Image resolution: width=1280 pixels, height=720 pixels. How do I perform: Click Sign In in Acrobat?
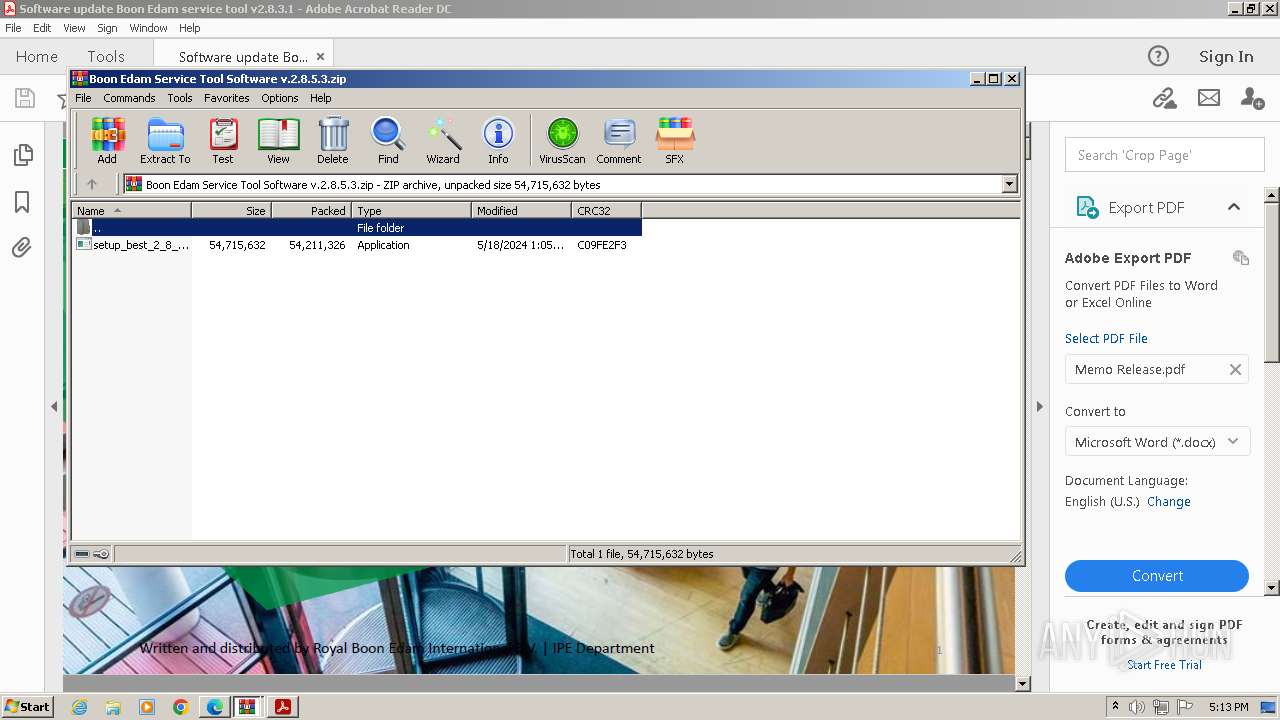click(x=1226, y=56)
